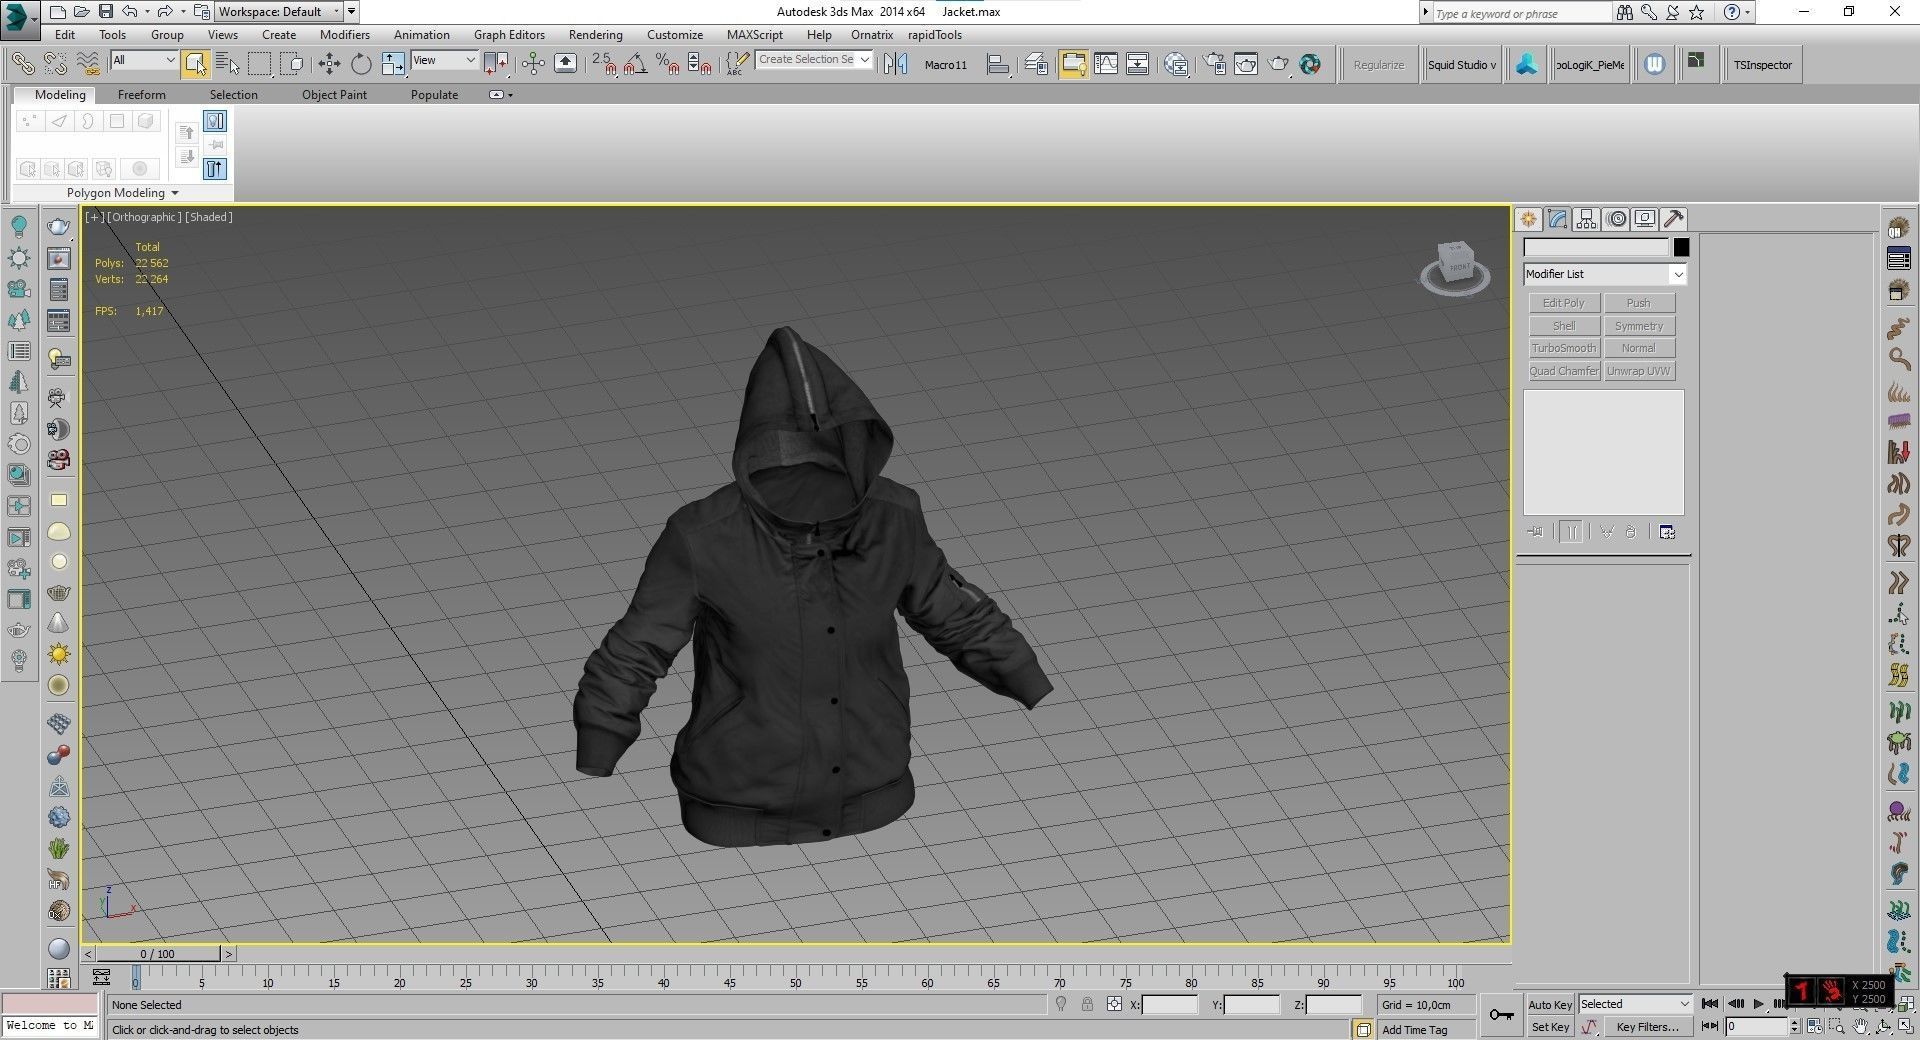Click the Mirror tool icon
This screenshot has width=1920, height=1040.
point(896,64)
